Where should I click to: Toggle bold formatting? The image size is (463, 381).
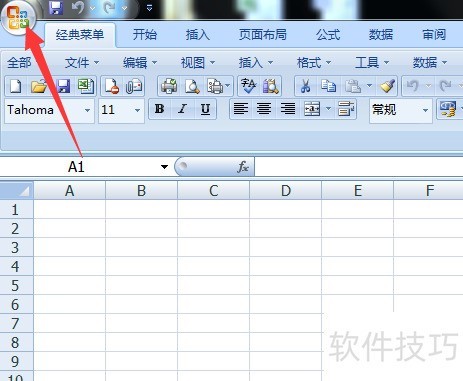click(x=159, y=109)
